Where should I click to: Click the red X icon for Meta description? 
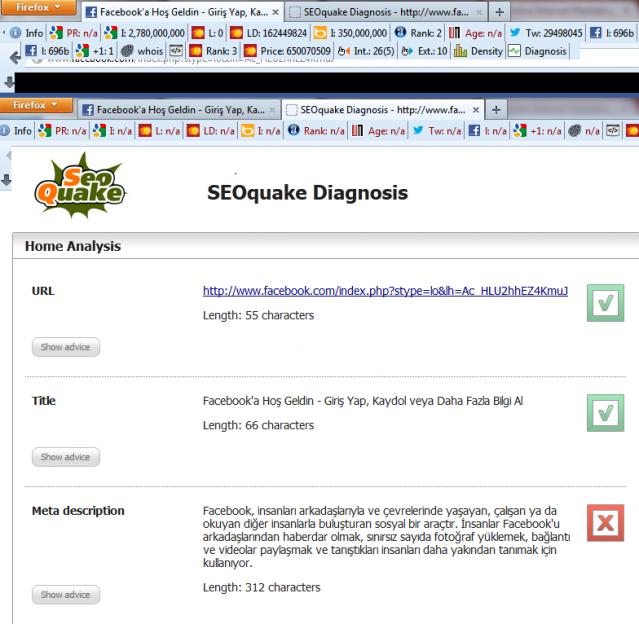point(605,523)
